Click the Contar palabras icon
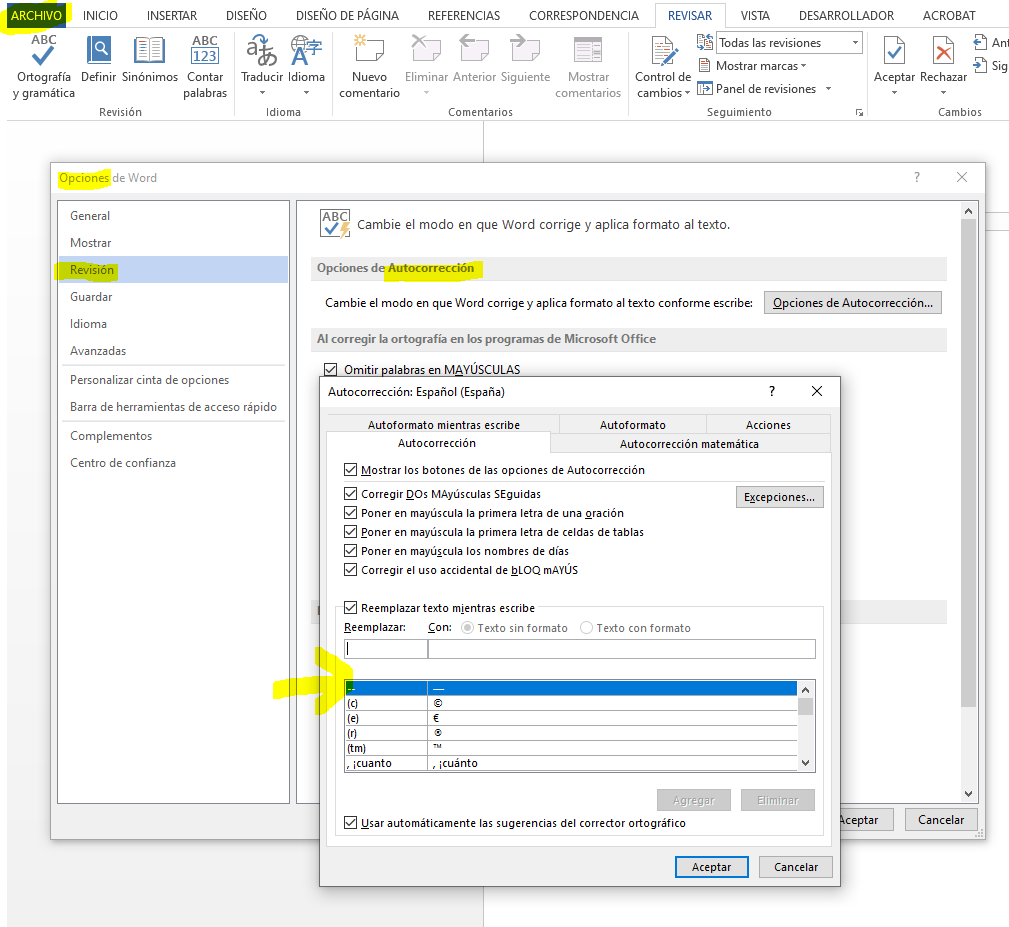 click(205, 52)
